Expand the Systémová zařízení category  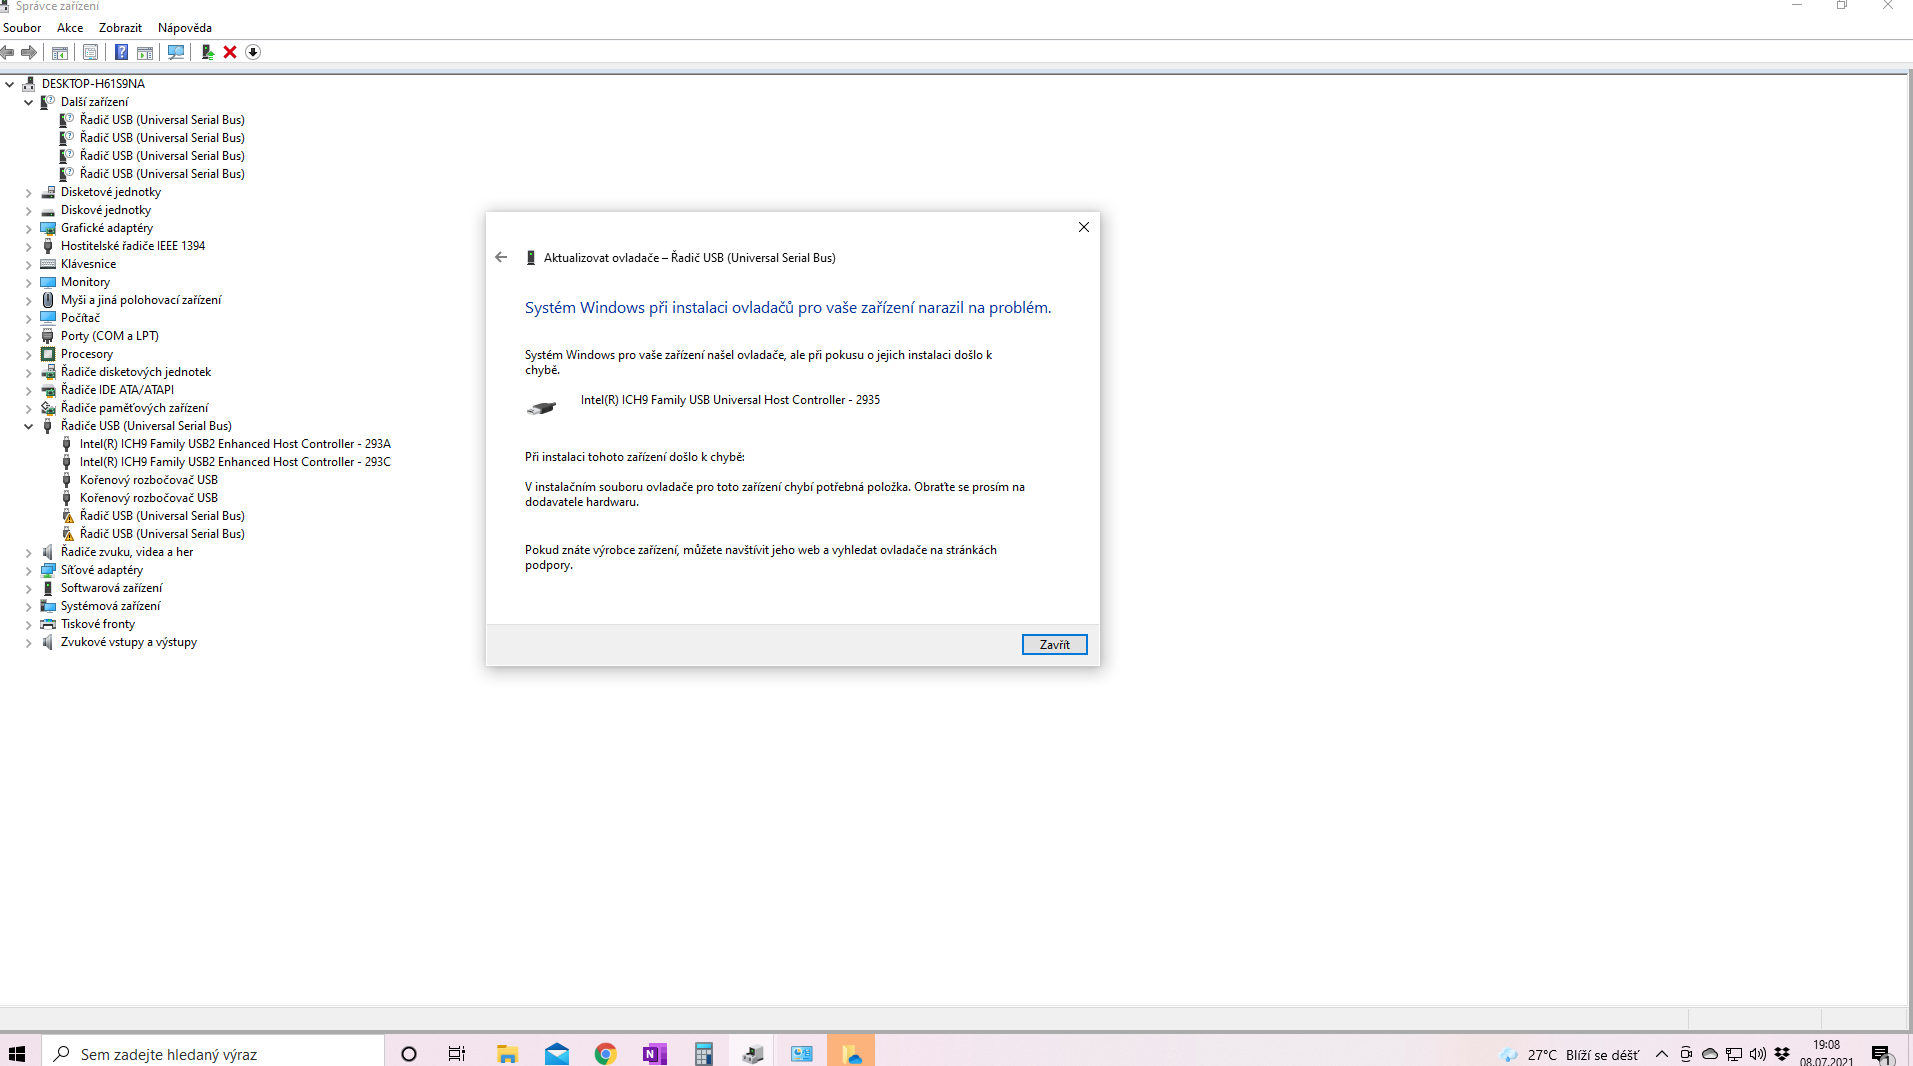pos(29,606)
